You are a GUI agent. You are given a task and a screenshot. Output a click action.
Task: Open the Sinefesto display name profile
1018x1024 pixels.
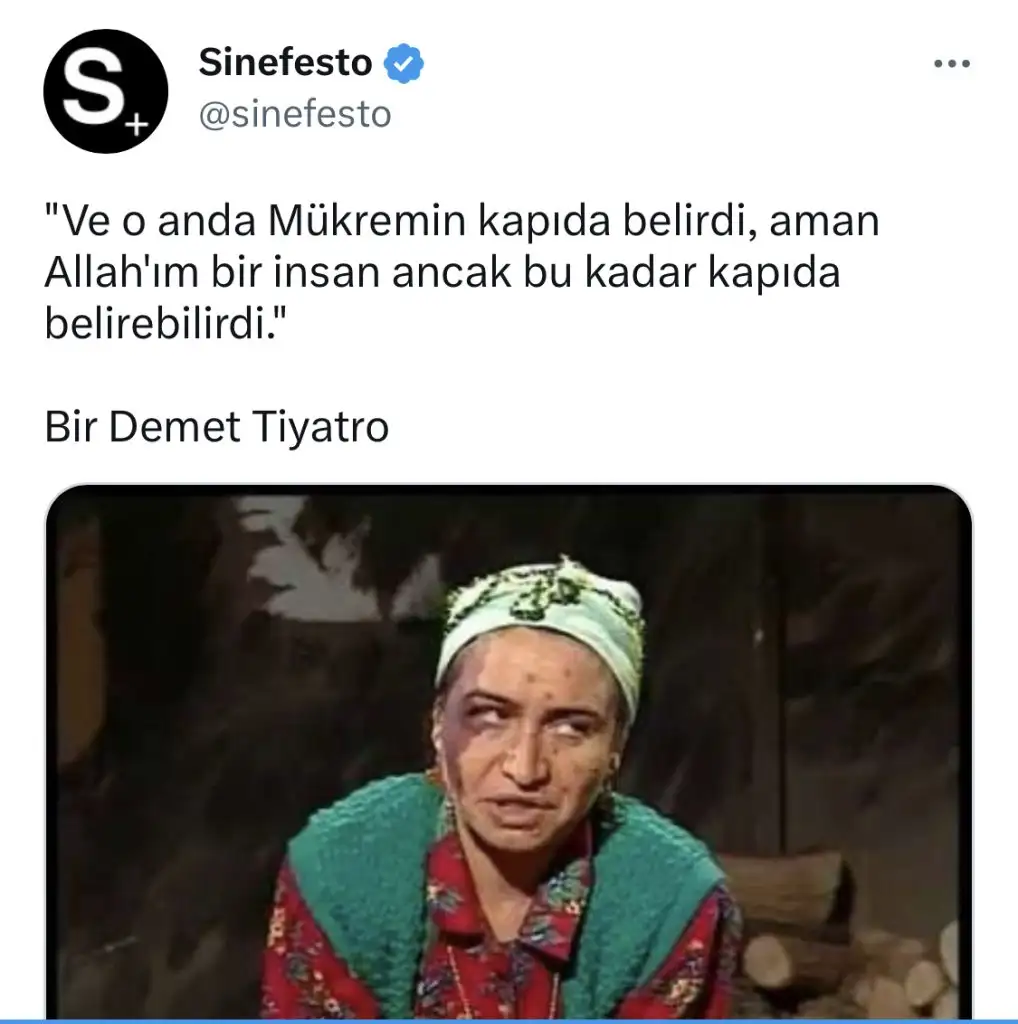pos(285,63)
